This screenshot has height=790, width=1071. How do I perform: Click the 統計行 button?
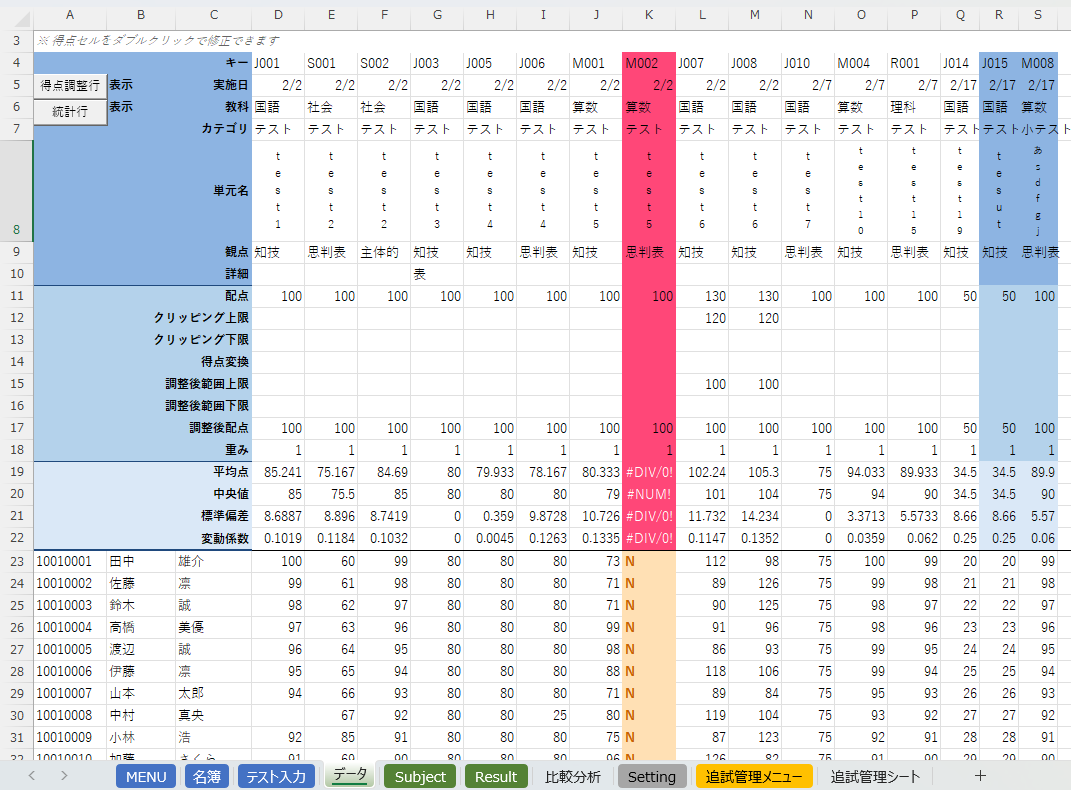[x=70, y=112]
